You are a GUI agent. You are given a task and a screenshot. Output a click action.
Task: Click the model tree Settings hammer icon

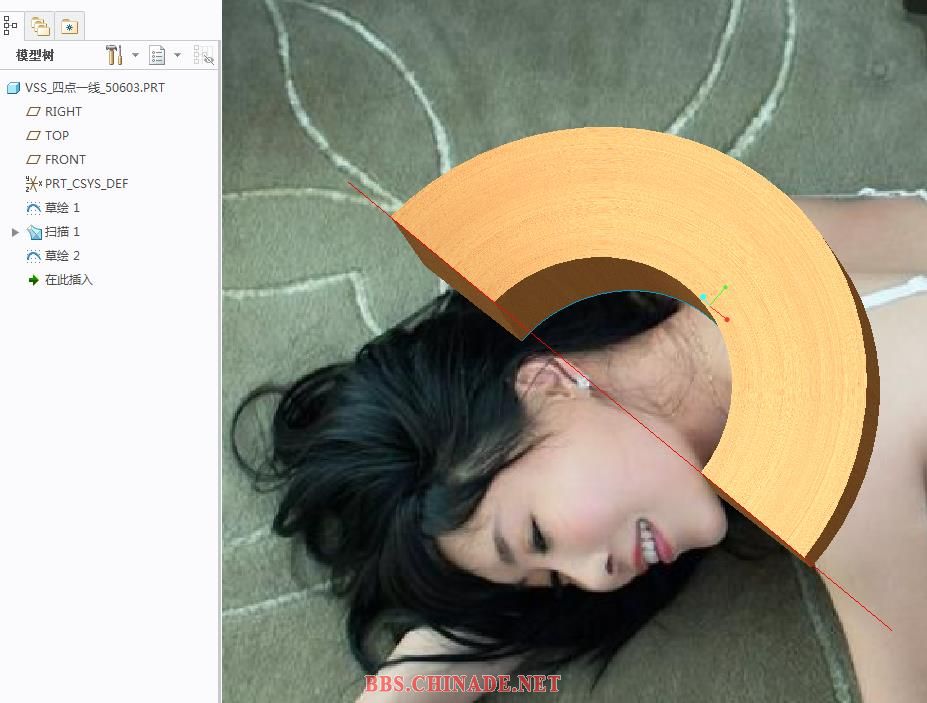113,55
